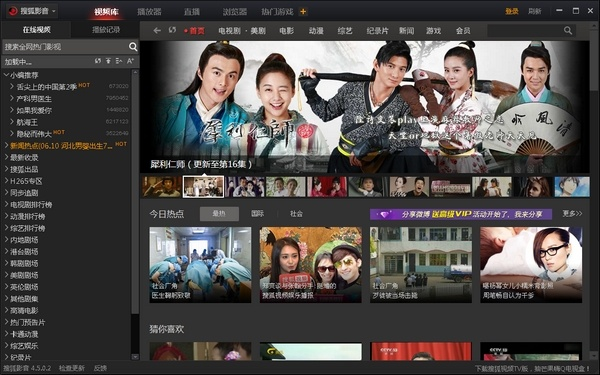Select the 播放记录 sidebar tab
Image resolution: width=600 pixels, height=375 pixels.
click(x=106, y=29)
